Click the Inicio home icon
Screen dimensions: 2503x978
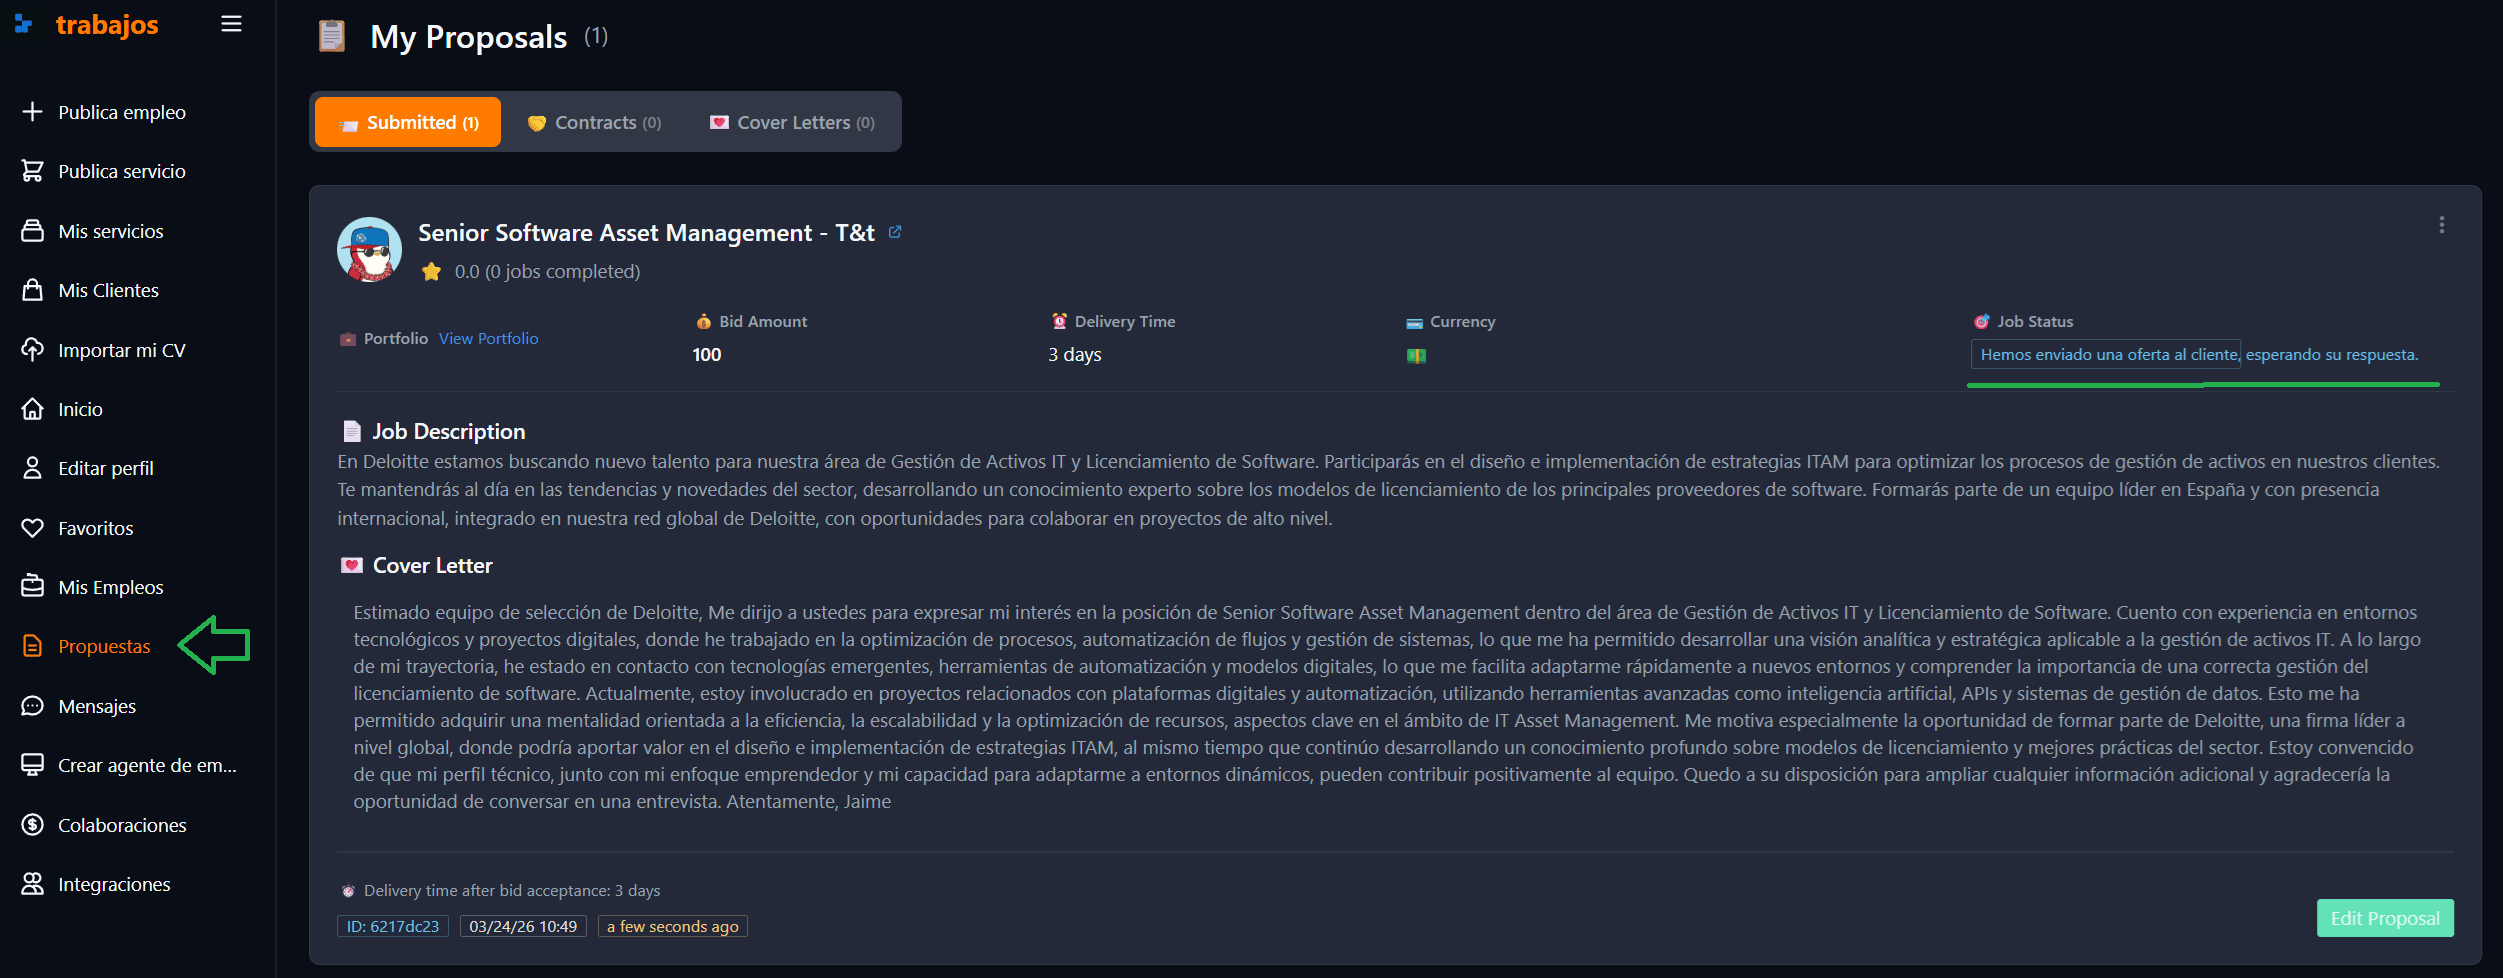pyautogui.click(x=32, y=409)
